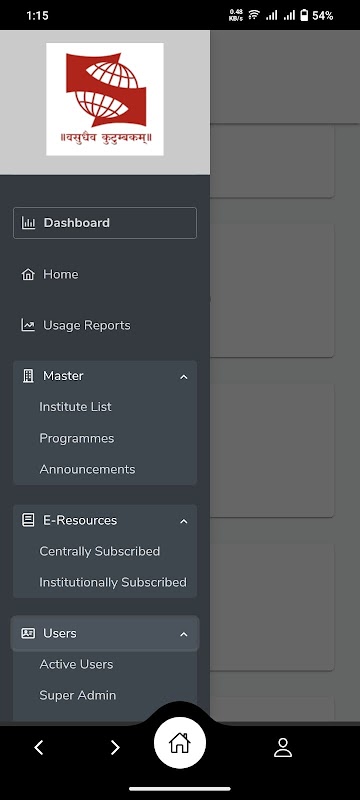The height and width of the screenshot is (800, 360).
Task: Collapse the Master section chevron
Action: 184,377
